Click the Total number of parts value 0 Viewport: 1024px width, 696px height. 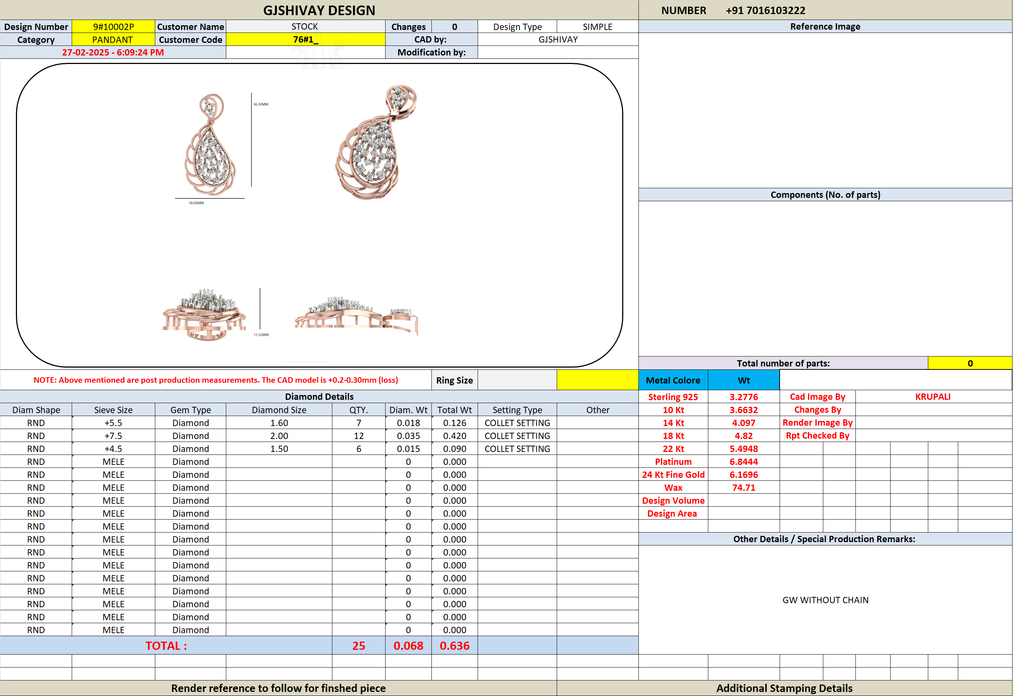(x=970, y=363)
